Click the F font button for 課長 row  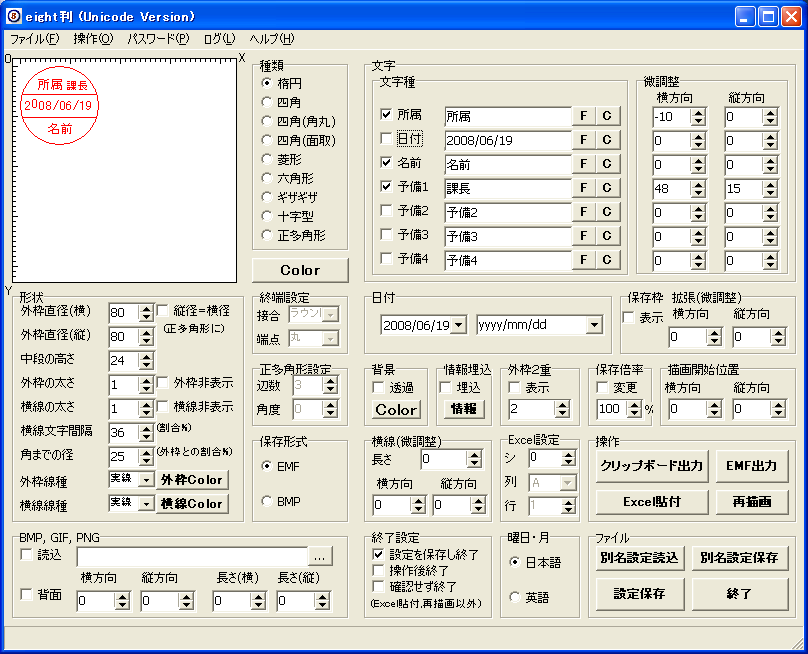tap(583, 188)
